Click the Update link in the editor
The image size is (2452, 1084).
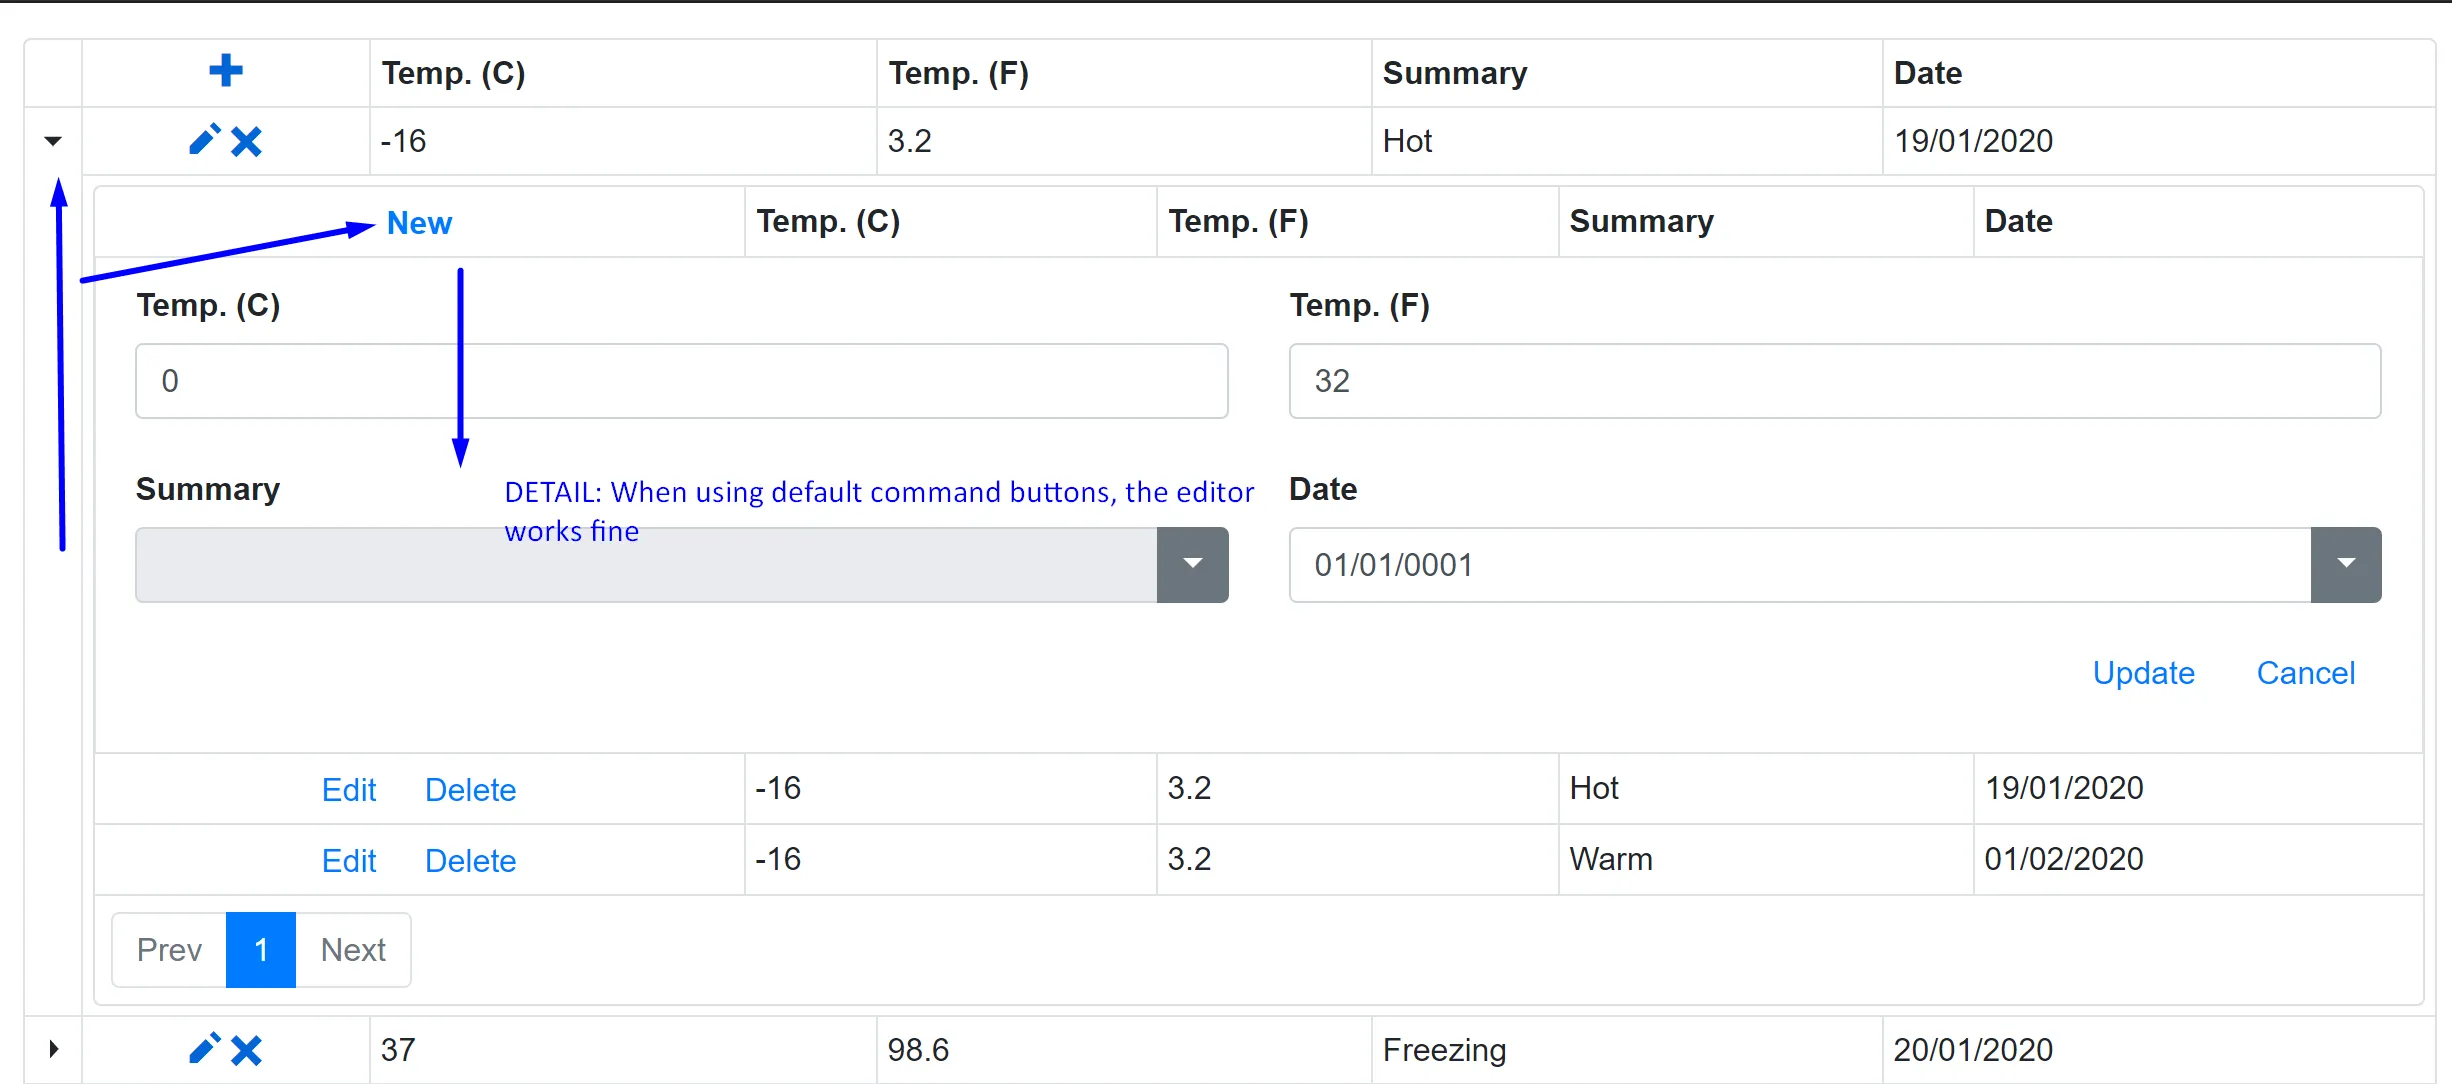(2143, 673)
